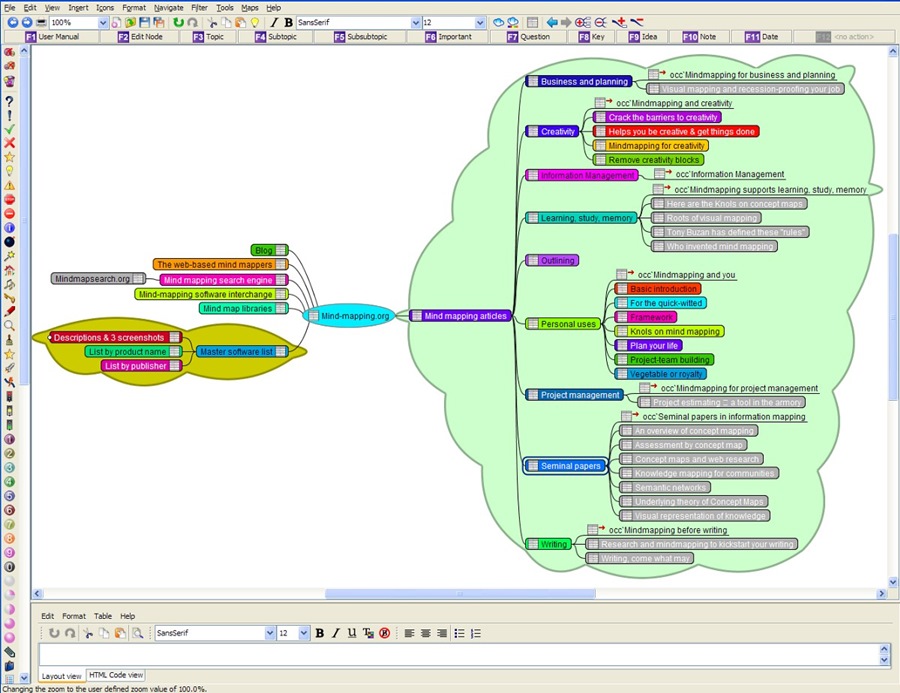Toggle bold in note editor toolbar

pyautogui.click(x=320, y=633)
